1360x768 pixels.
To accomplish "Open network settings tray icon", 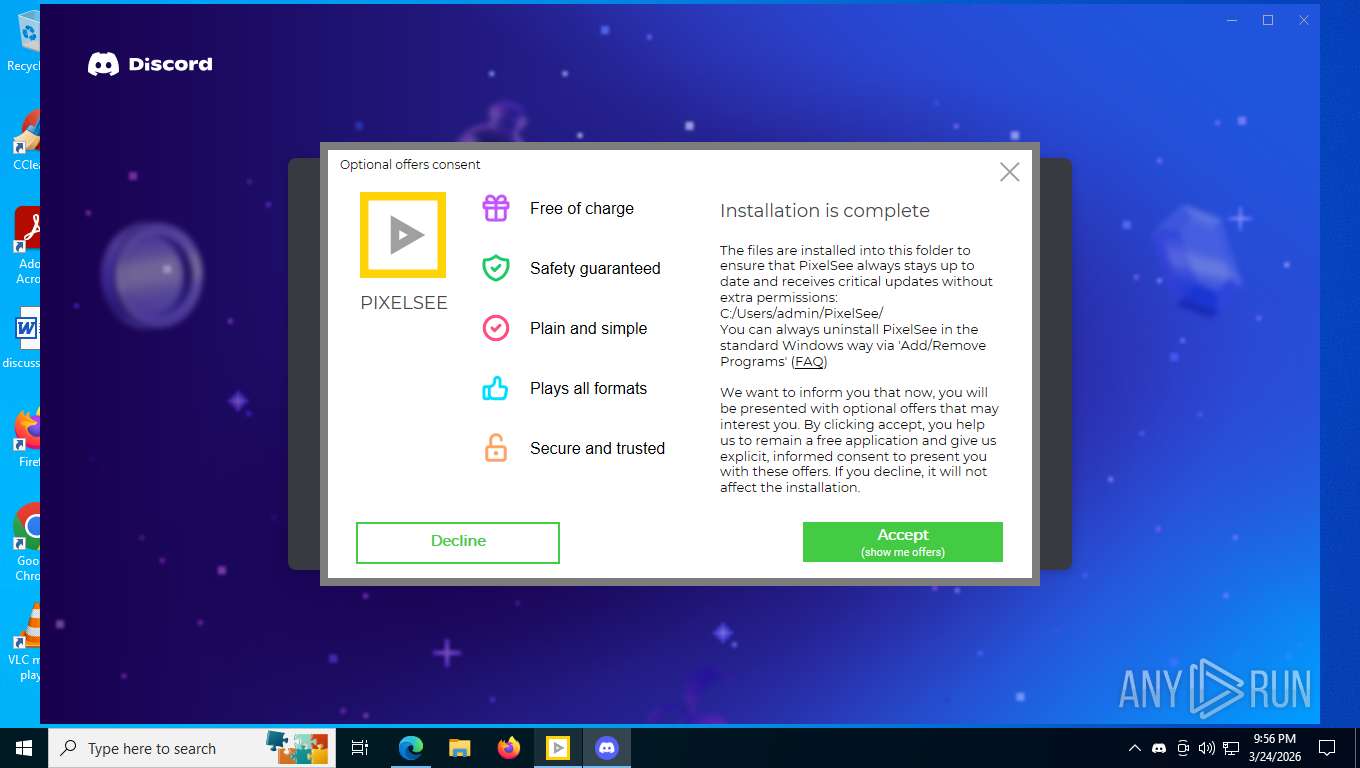I will [x=1231, y=748].
